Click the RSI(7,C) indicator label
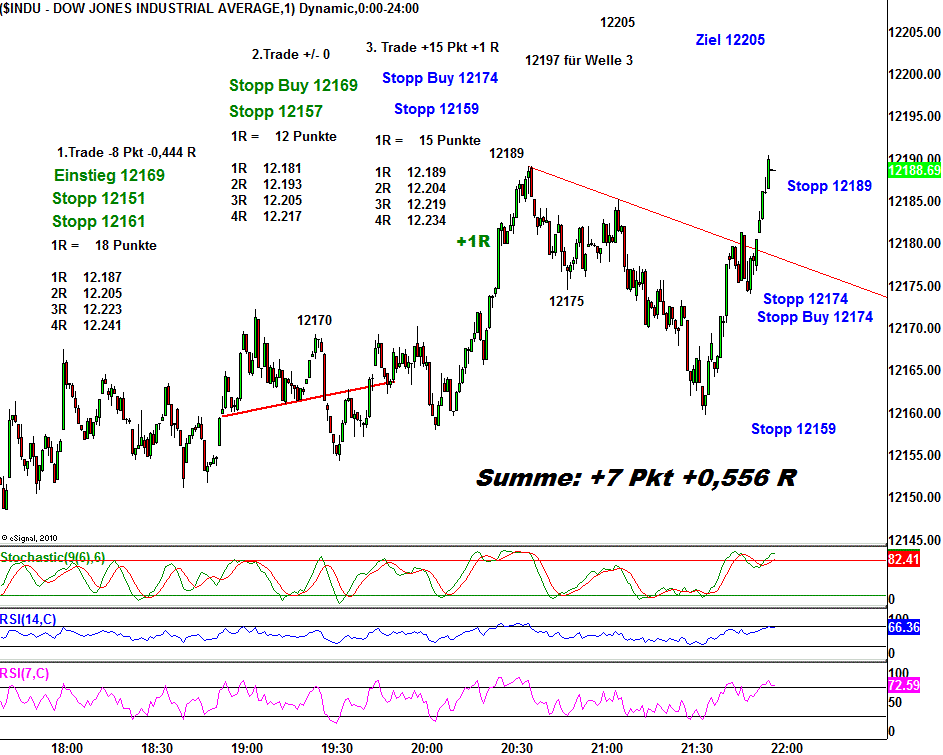The image size is (943, 755). (x=26, y=672)
